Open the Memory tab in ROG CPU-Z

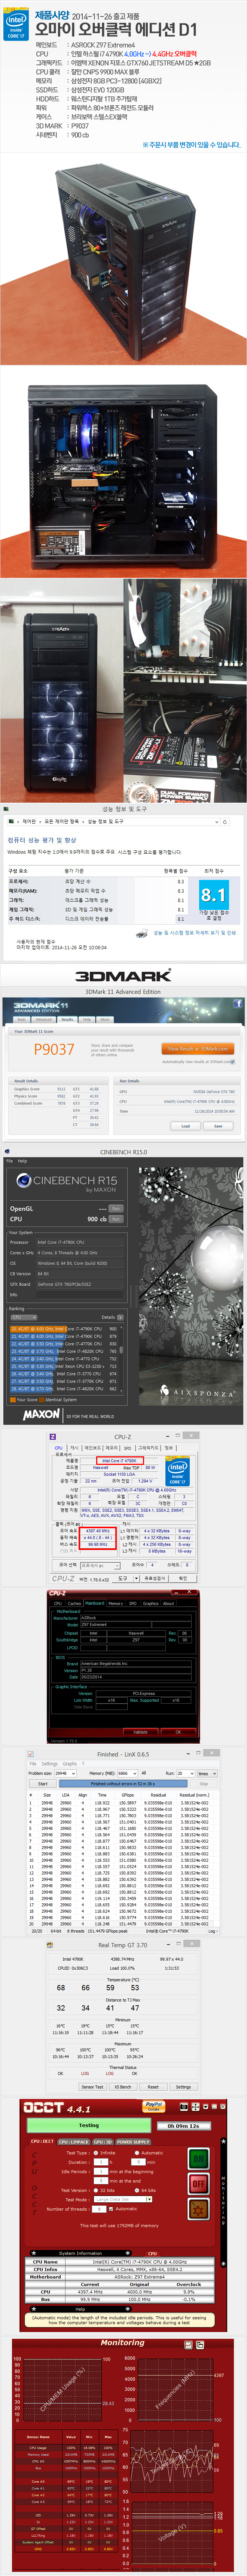pos(115,1603)
